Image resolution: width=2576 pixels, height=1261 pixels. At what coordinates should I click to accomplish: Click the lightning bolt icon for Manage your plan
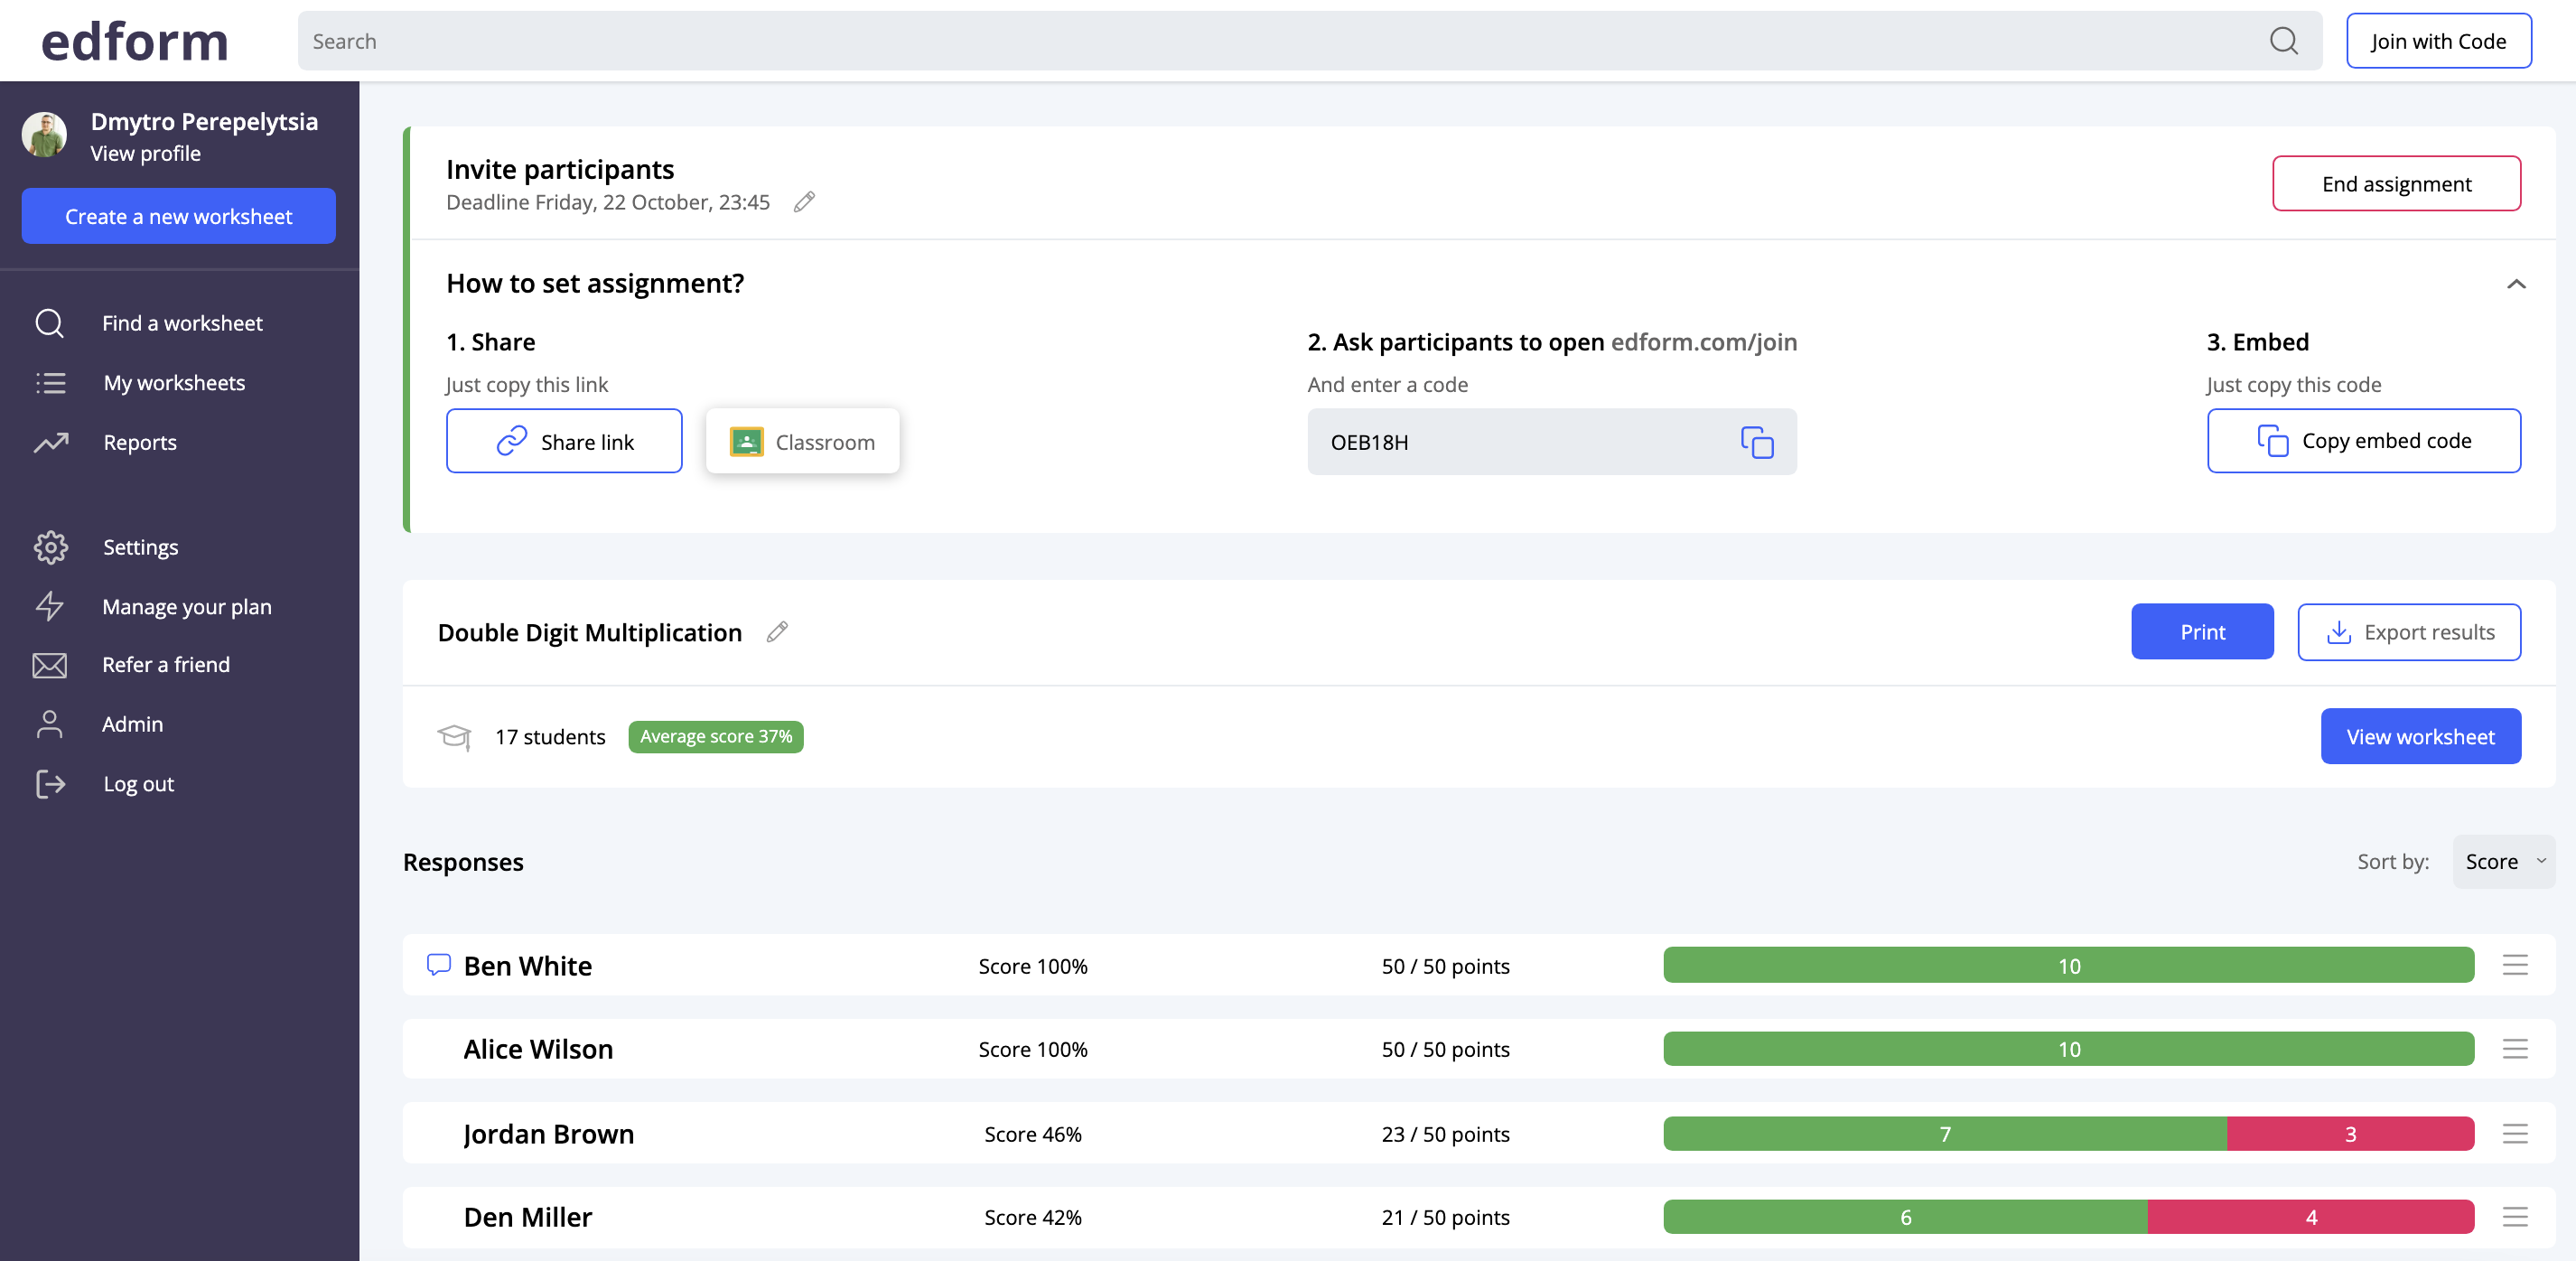point(49,606)
